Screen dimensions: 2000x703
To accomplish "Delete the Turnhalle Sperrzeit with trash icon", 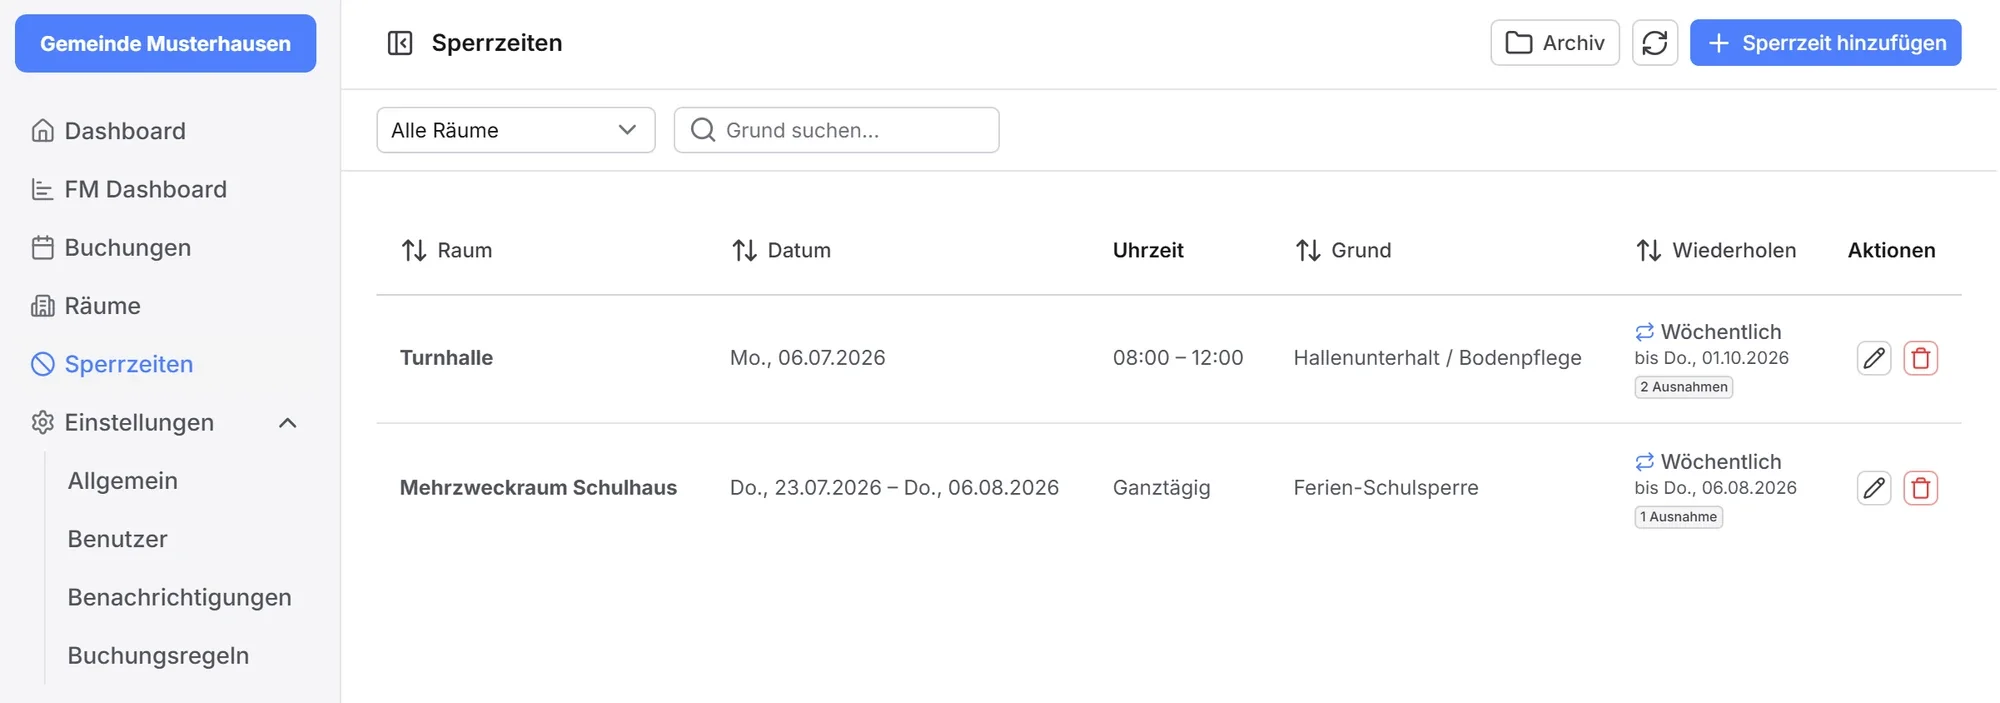I will click(x=1921, y=358).
